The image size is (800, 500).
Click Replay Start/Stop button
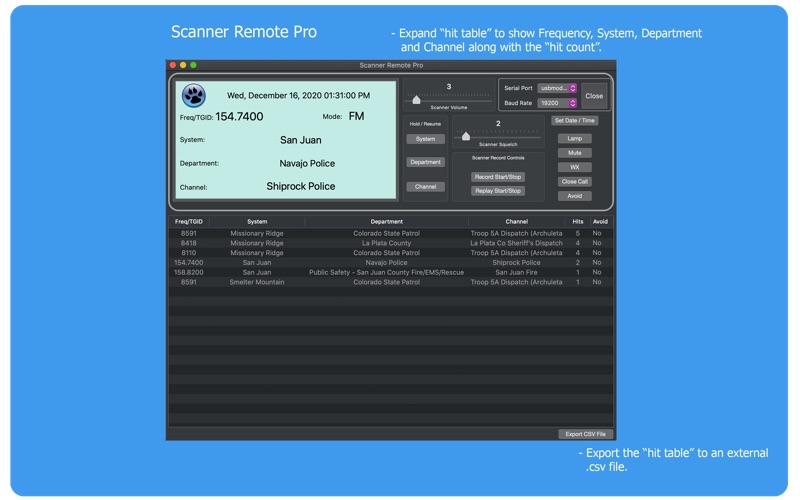point(498,191)
